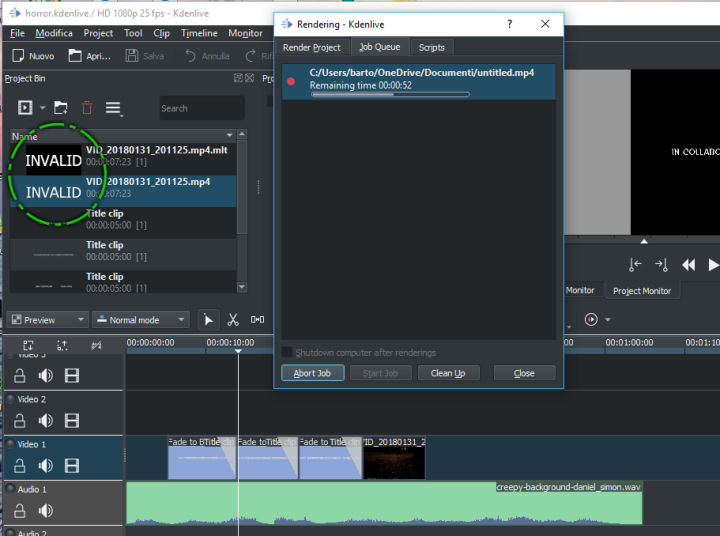This screenshot has width=720, height=536.
Task: Switch to the Project Monitor tab
Action: (642, 291)
